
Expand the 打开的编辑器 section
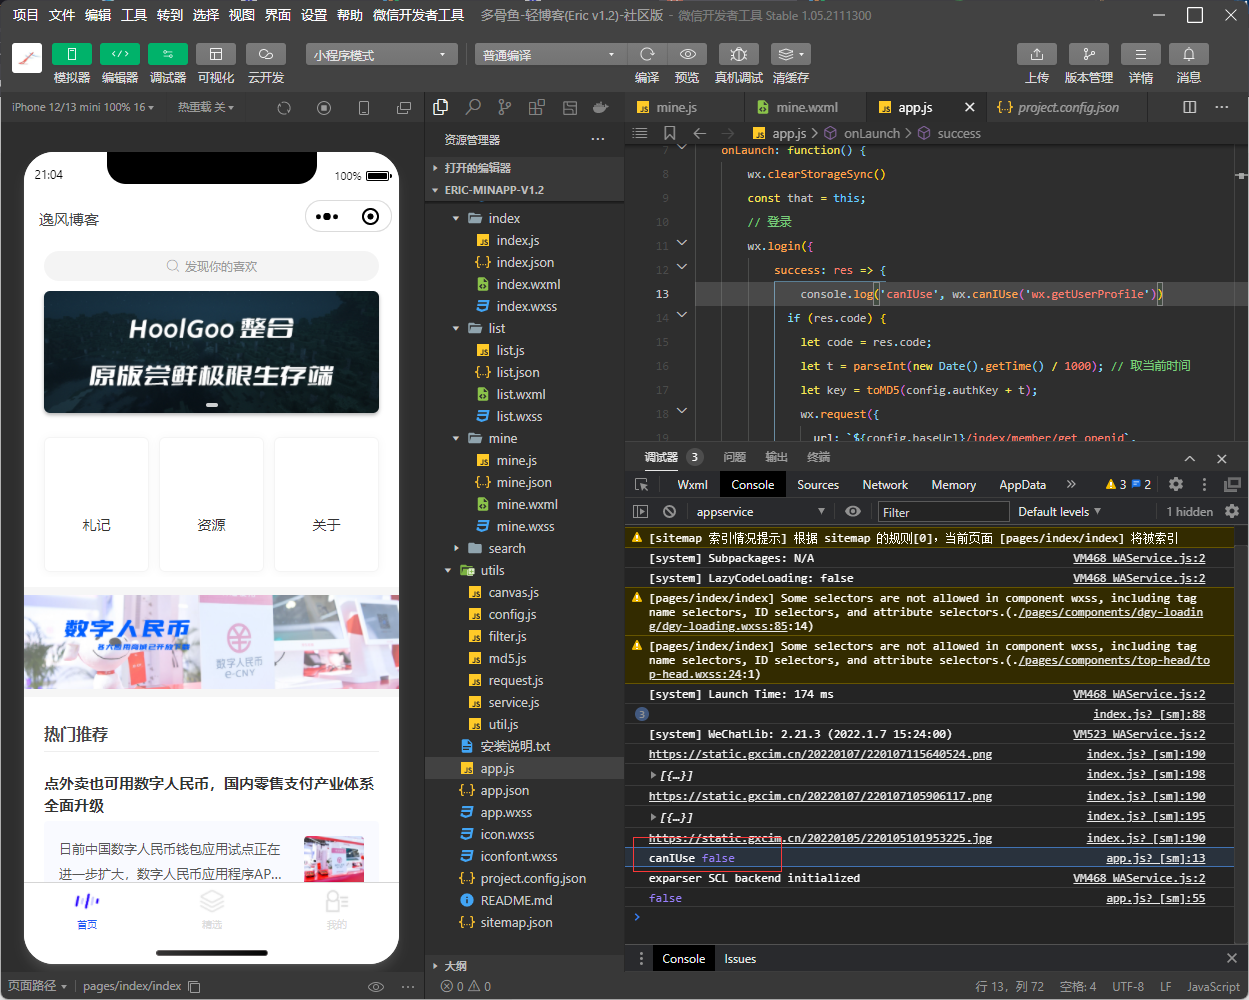click(x=525, y=168)
